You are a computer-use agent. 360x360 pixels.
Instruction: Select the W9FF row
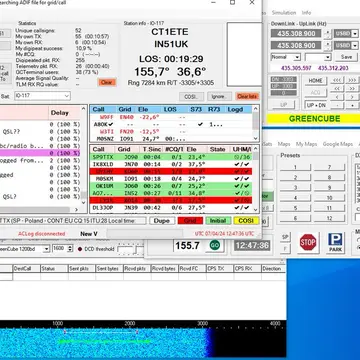click(171, 117)
